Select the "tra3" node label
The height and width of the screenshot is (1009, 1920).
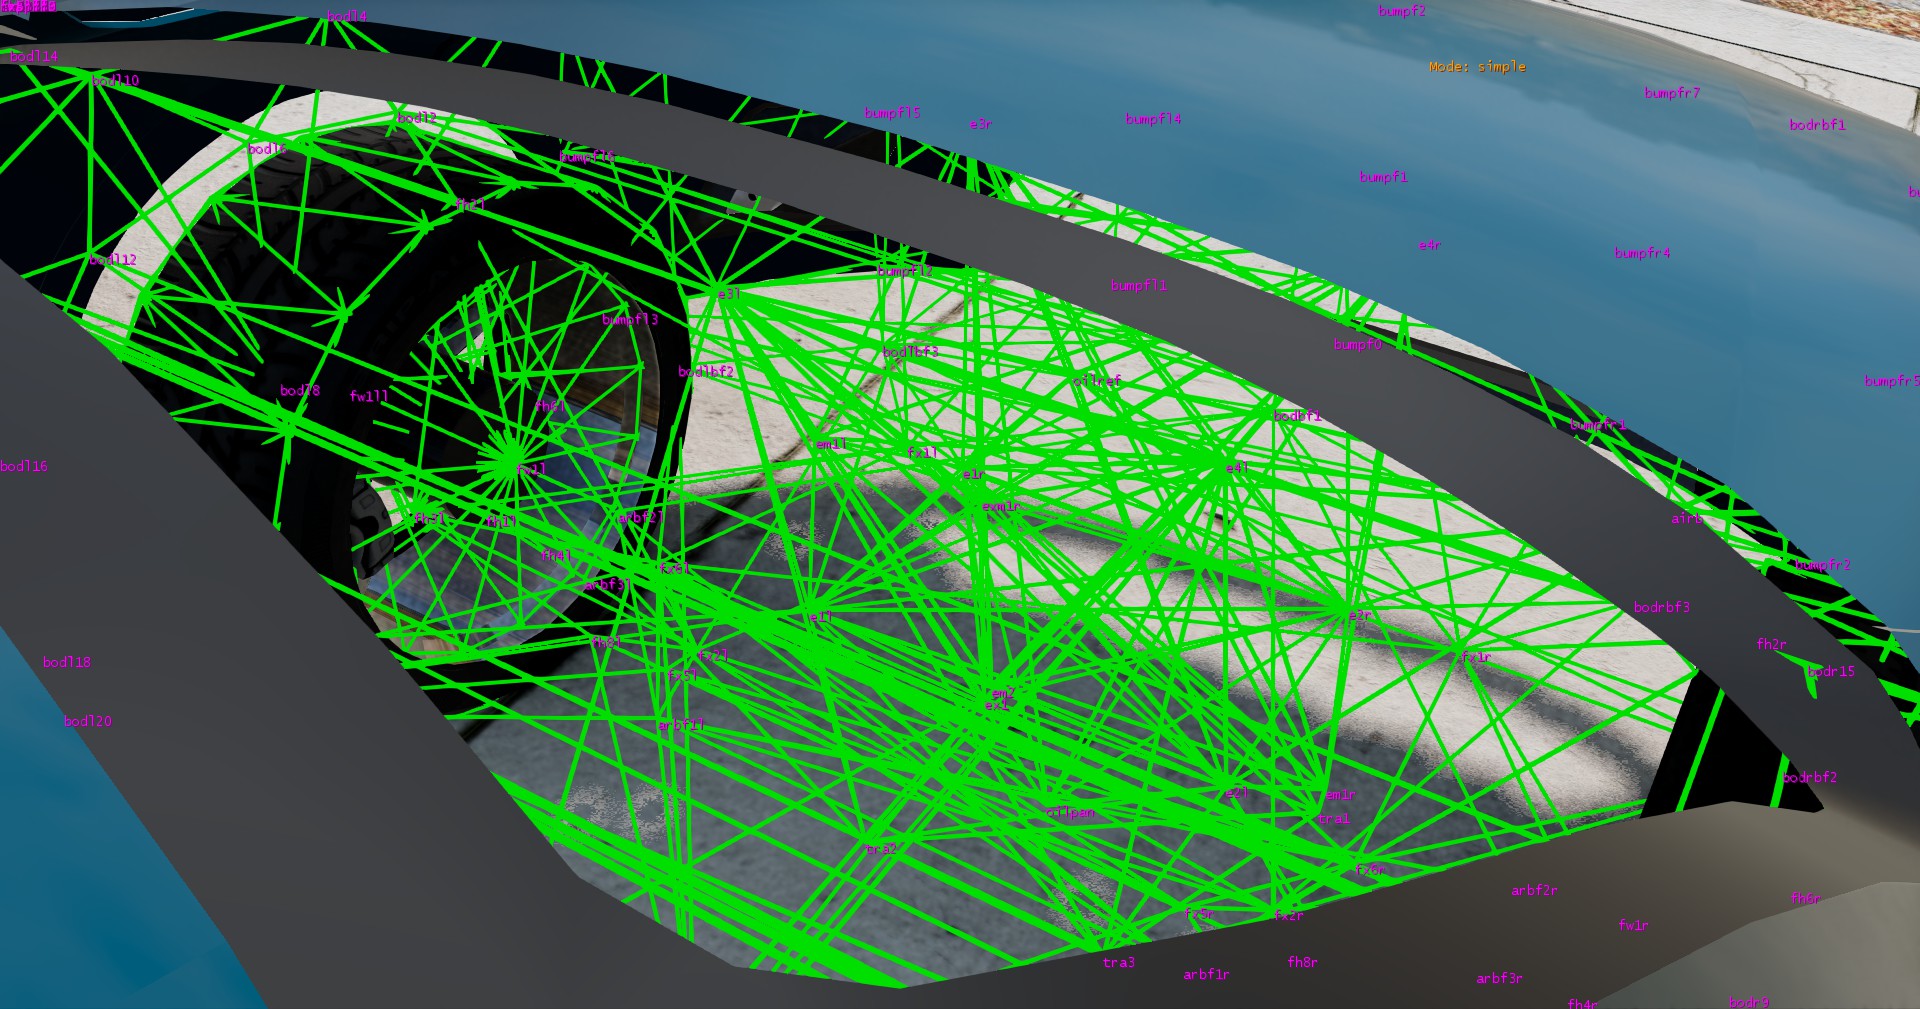coord(1119,963)
